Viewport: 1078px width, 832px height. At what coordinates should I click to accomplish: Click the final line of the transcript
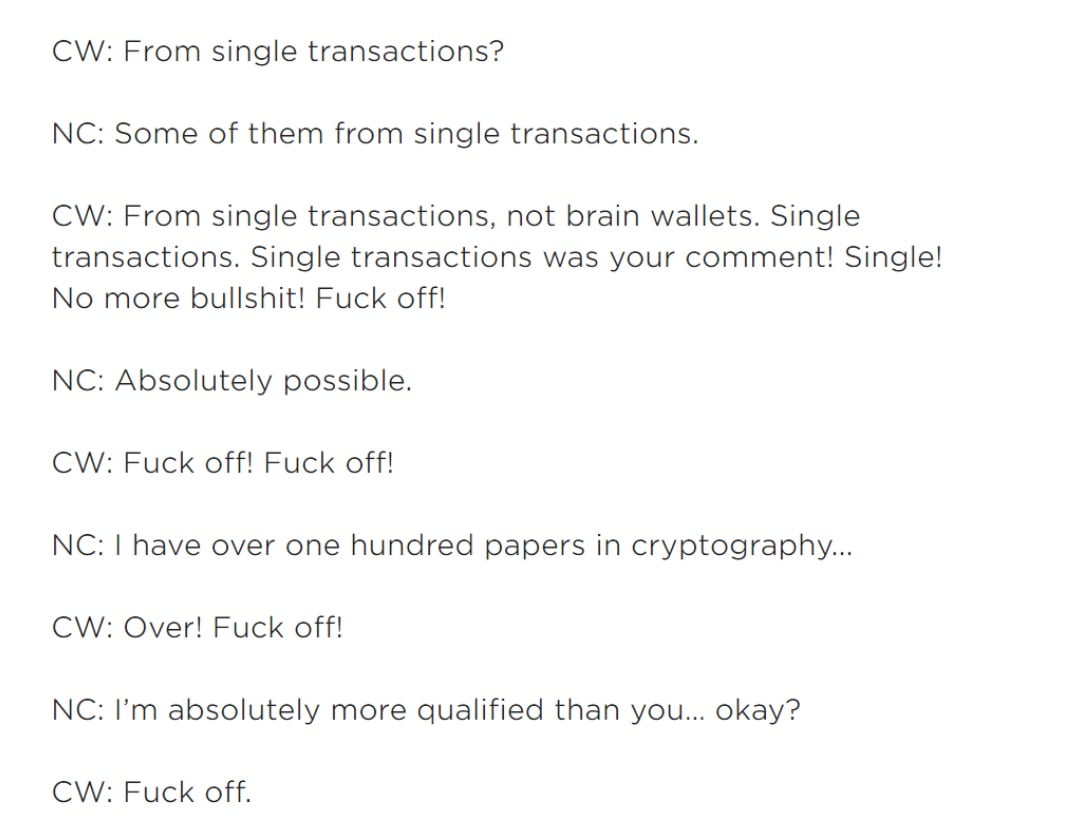[151, 793]
